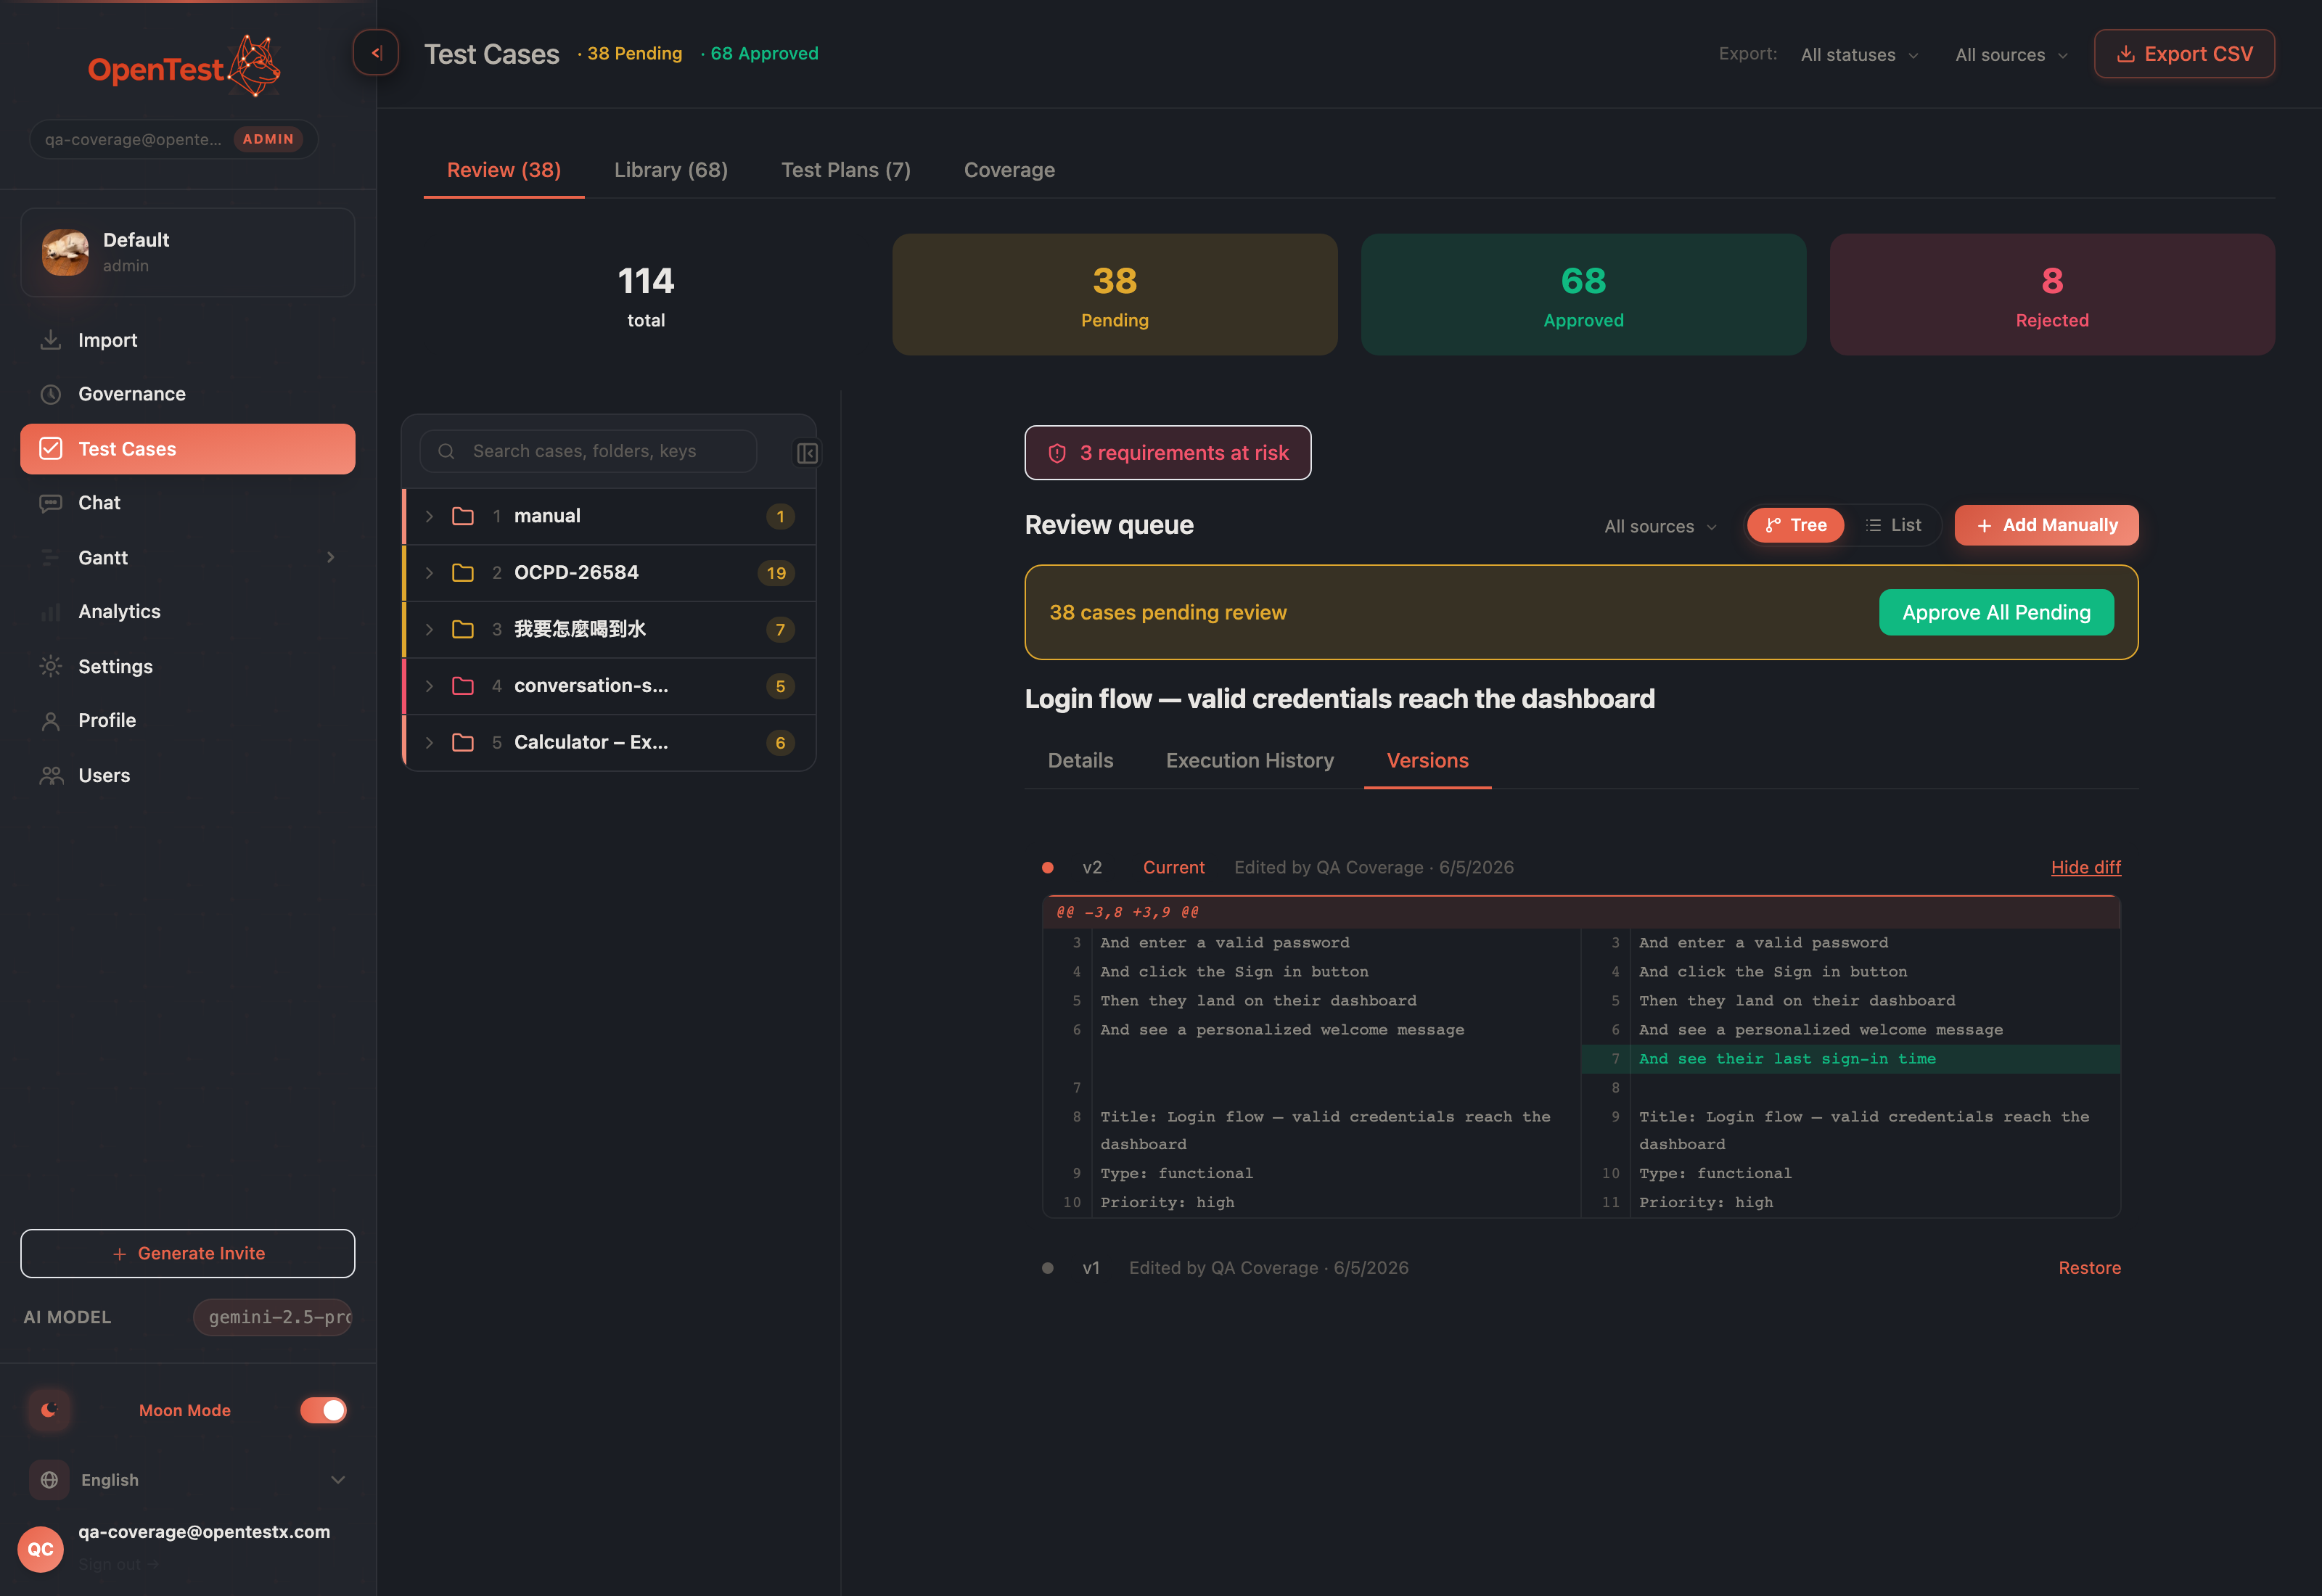This screenshot has width=2322, height=1596.
Task: Click the shield icon in requirements at risk
Action: [x=1057, y=453]
